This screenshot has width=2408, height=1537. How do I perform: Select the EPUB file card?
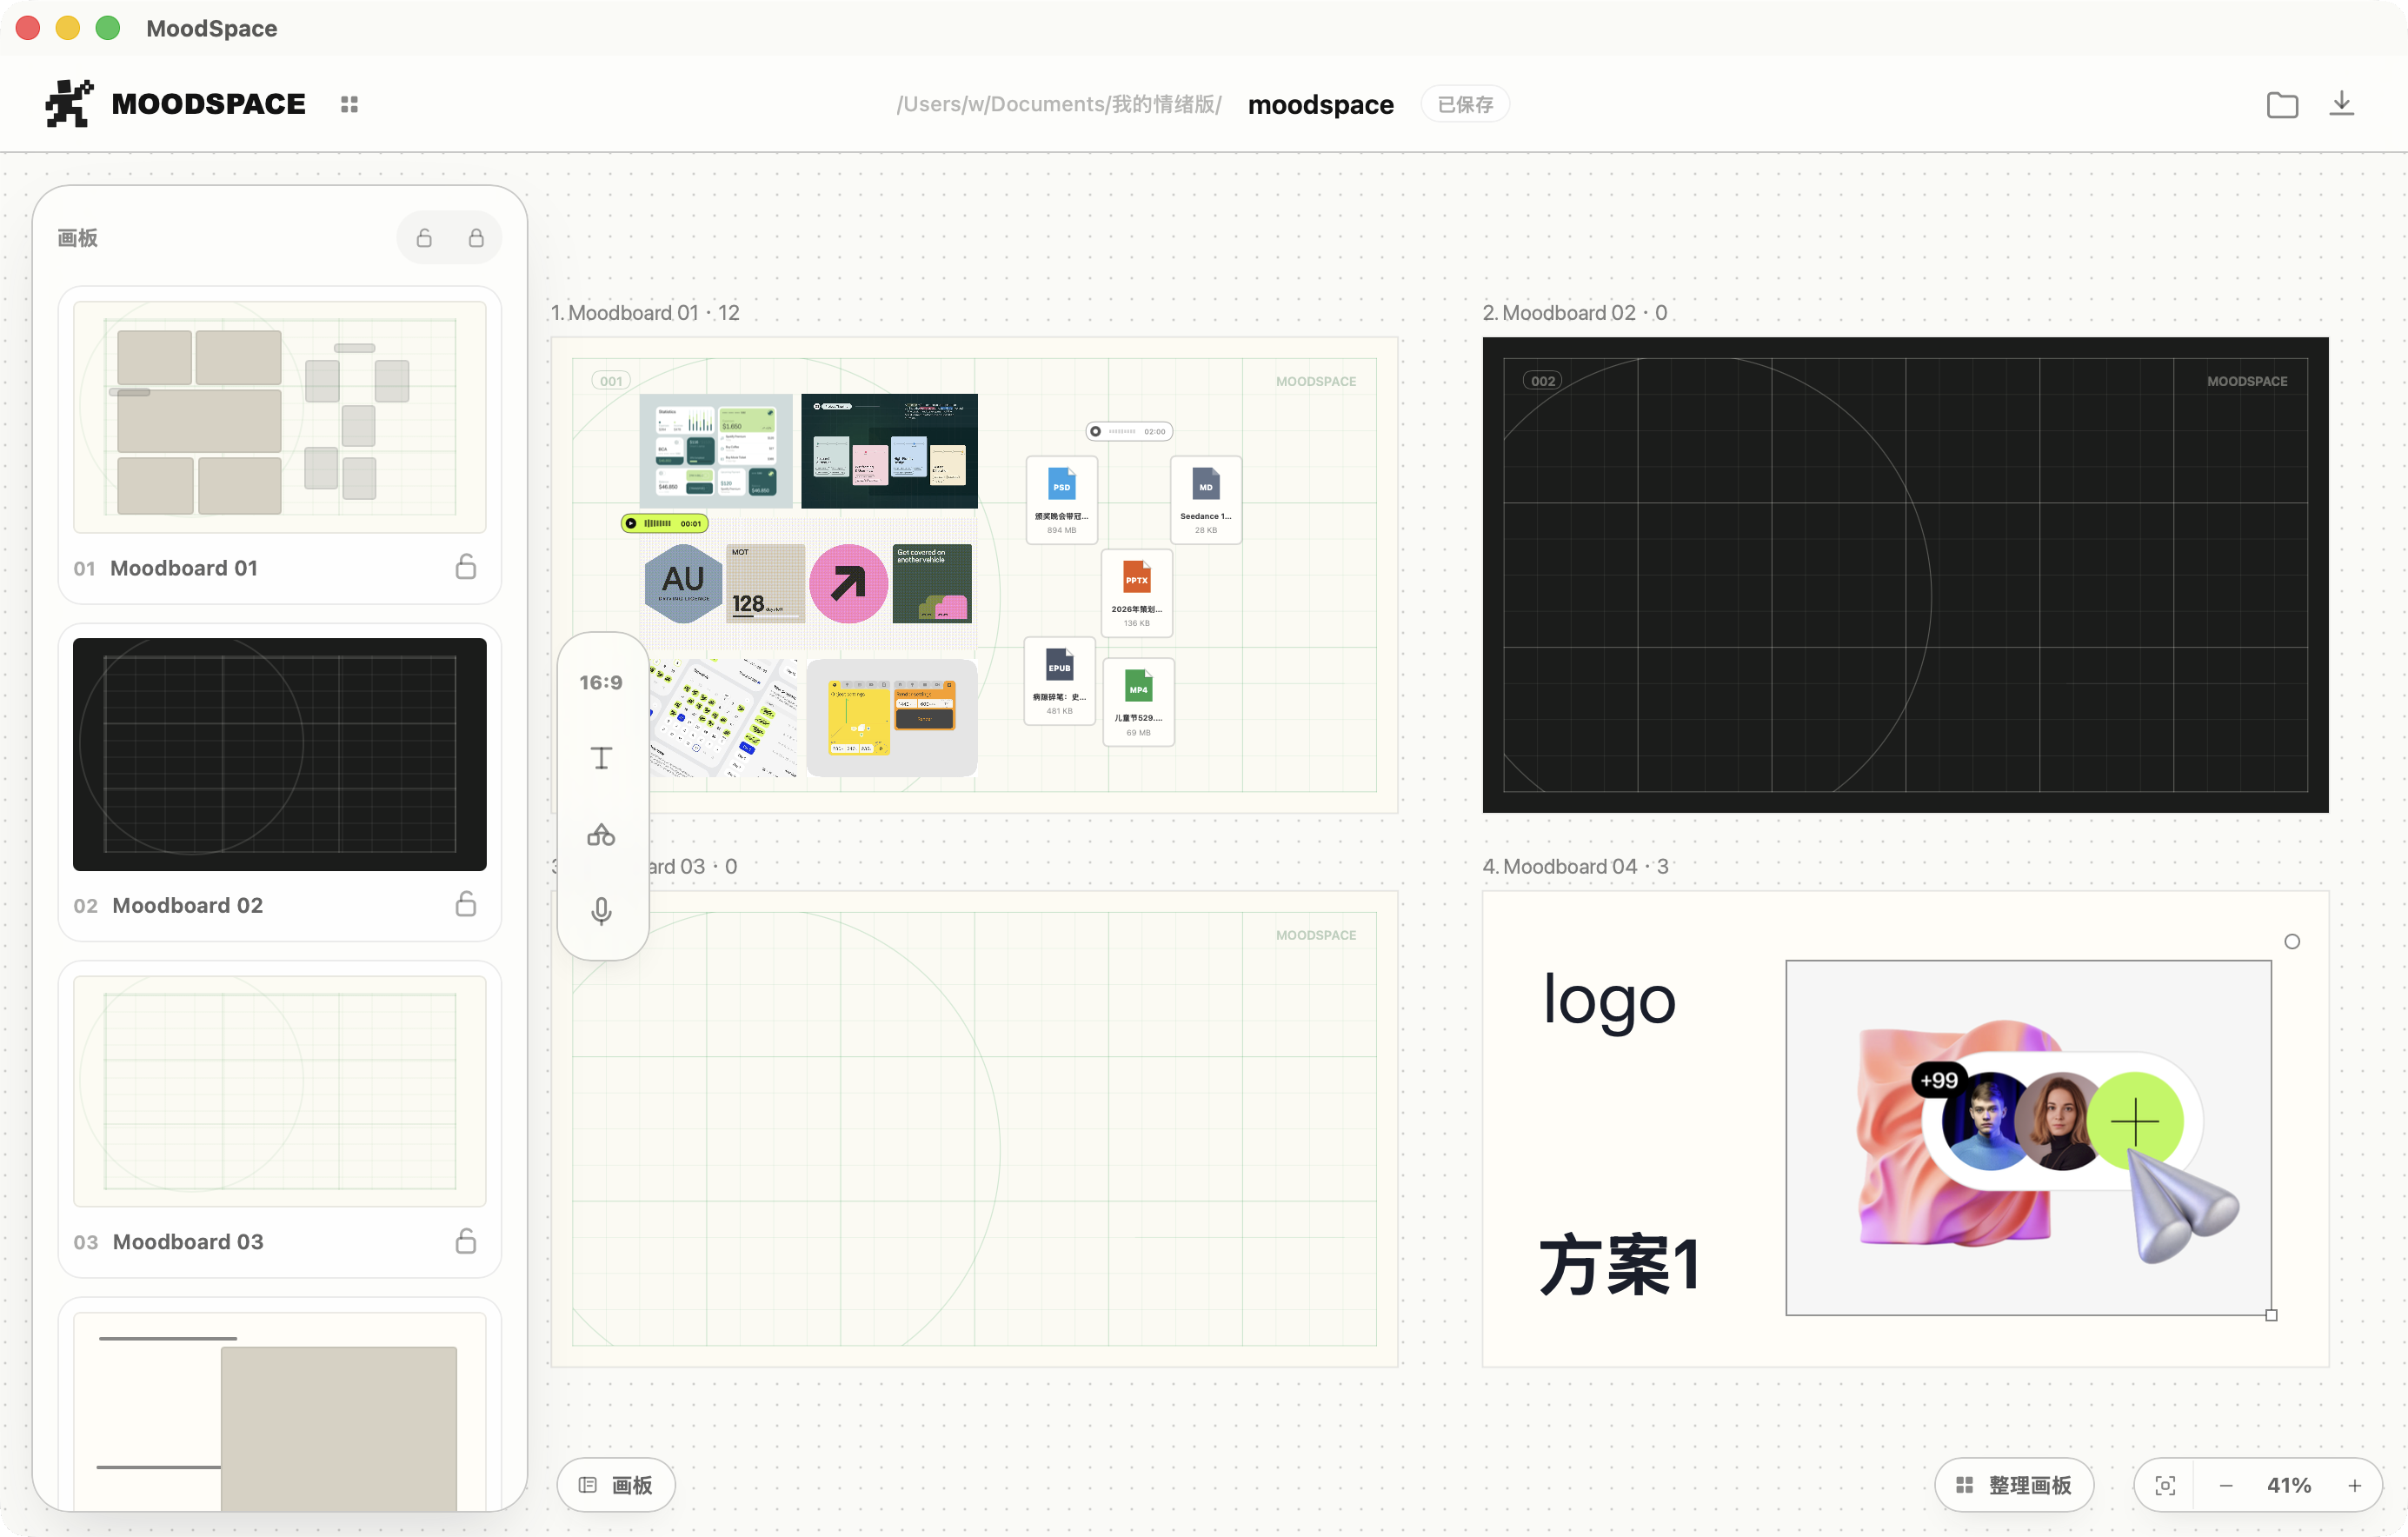click(x=1060, y=681)
